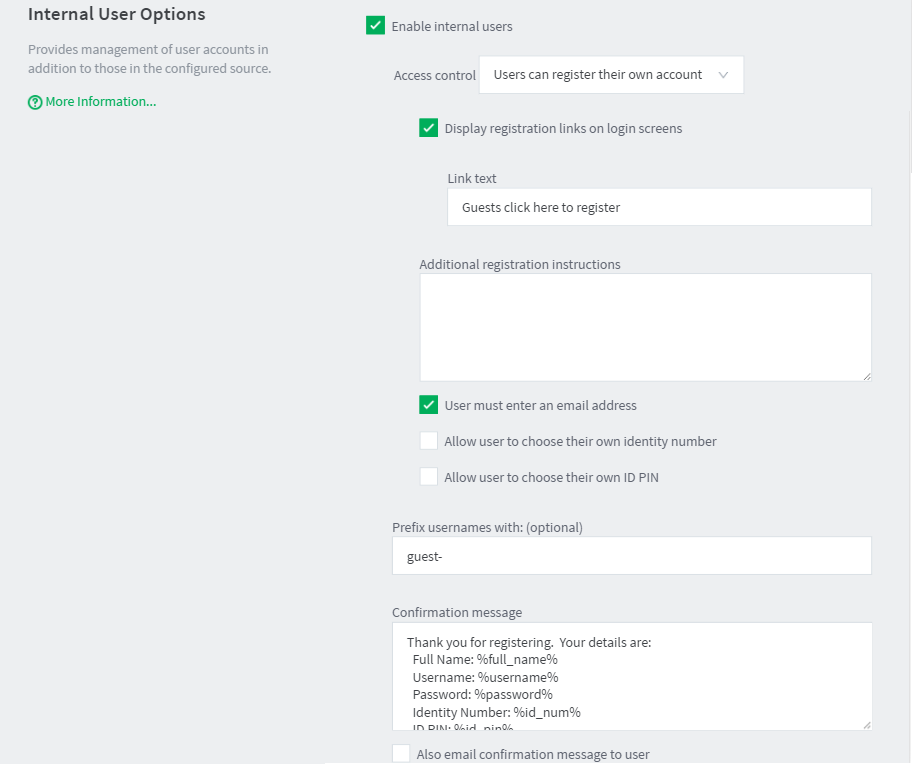The image size is (912, 764).
Task: Disable User must enter an email address
Action: (x=429, y=405)
